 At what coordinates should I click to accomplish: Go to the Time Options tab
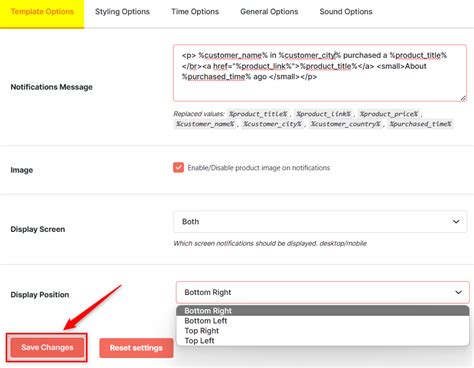click(195, 12)
